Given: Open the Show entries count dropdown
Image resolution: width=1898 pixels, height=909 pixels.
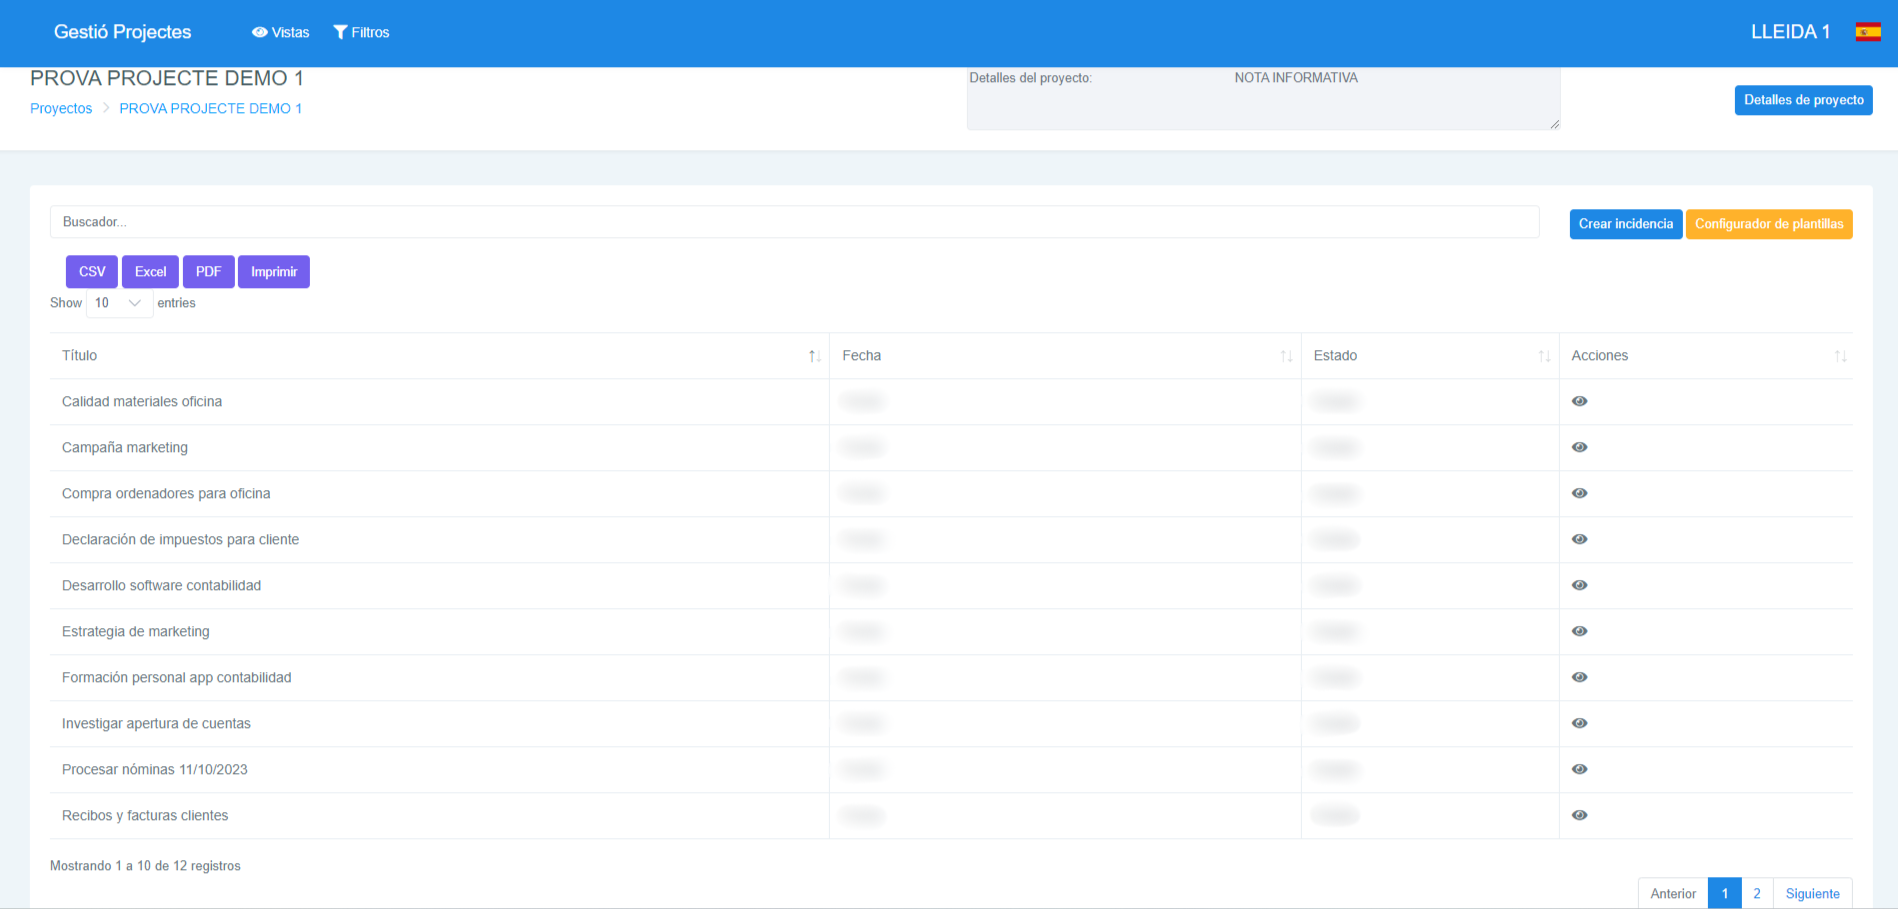Looking at the screenshot, I should (119, 303).
